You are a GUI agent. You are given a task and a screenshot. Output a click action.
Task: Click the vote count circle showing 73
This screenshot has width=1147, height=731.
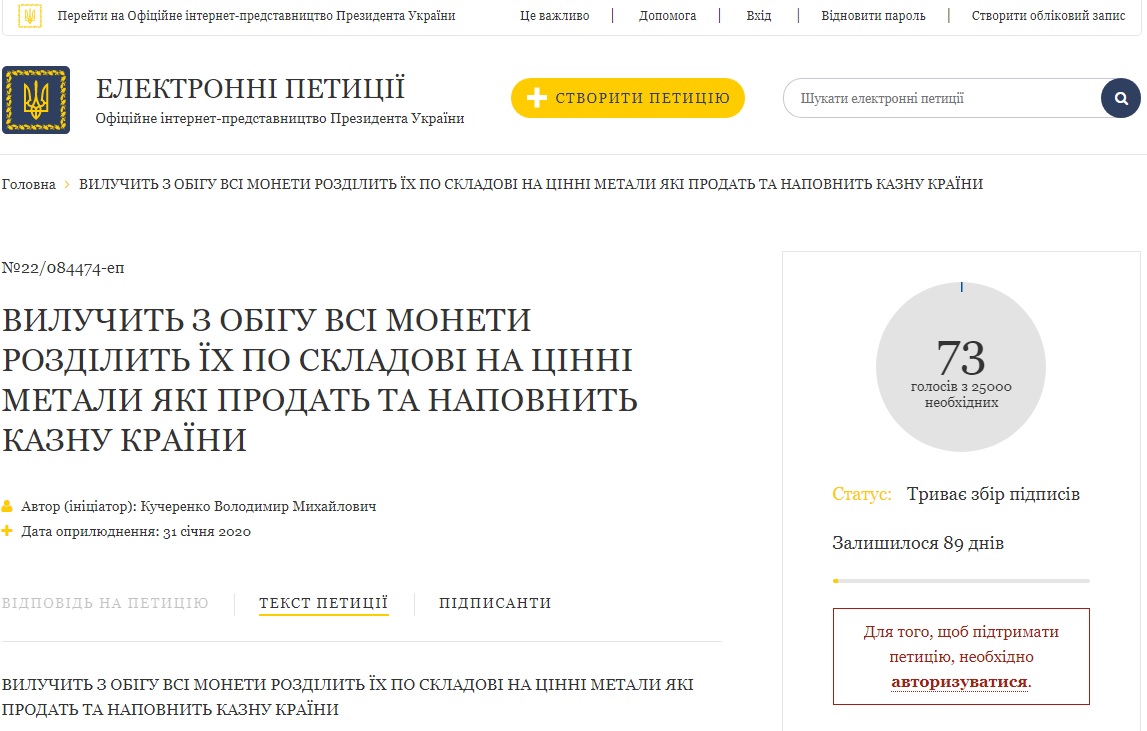point(961,367)
